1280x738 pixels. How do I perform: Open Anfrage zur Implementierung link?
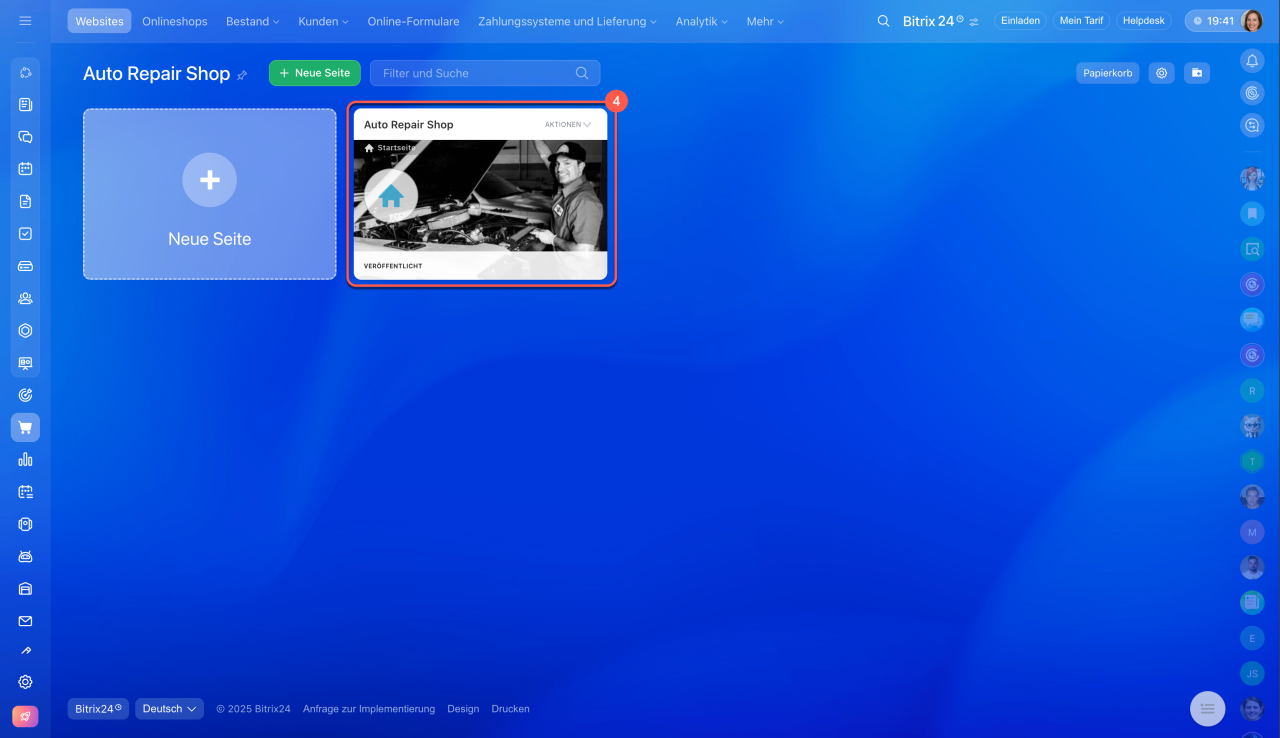(369, 709)
